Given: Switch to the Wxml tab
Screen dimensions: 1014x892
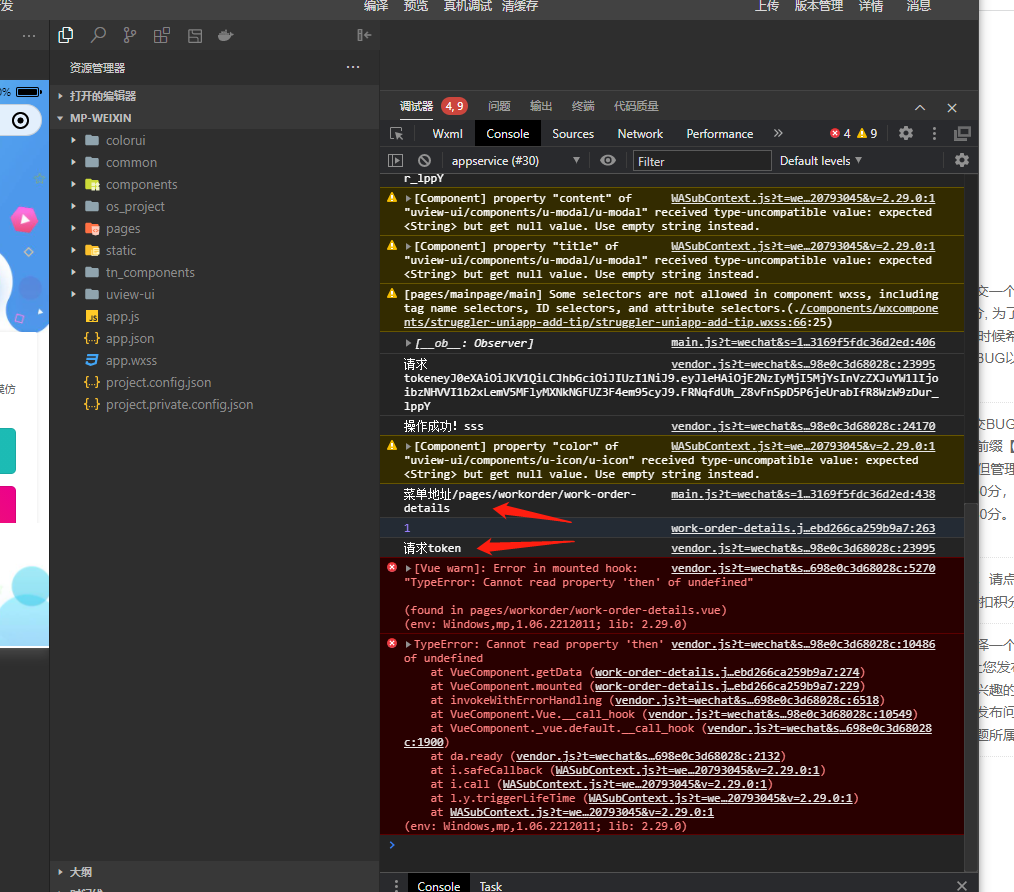Looking at the screenshot, I should coord(448,134).
